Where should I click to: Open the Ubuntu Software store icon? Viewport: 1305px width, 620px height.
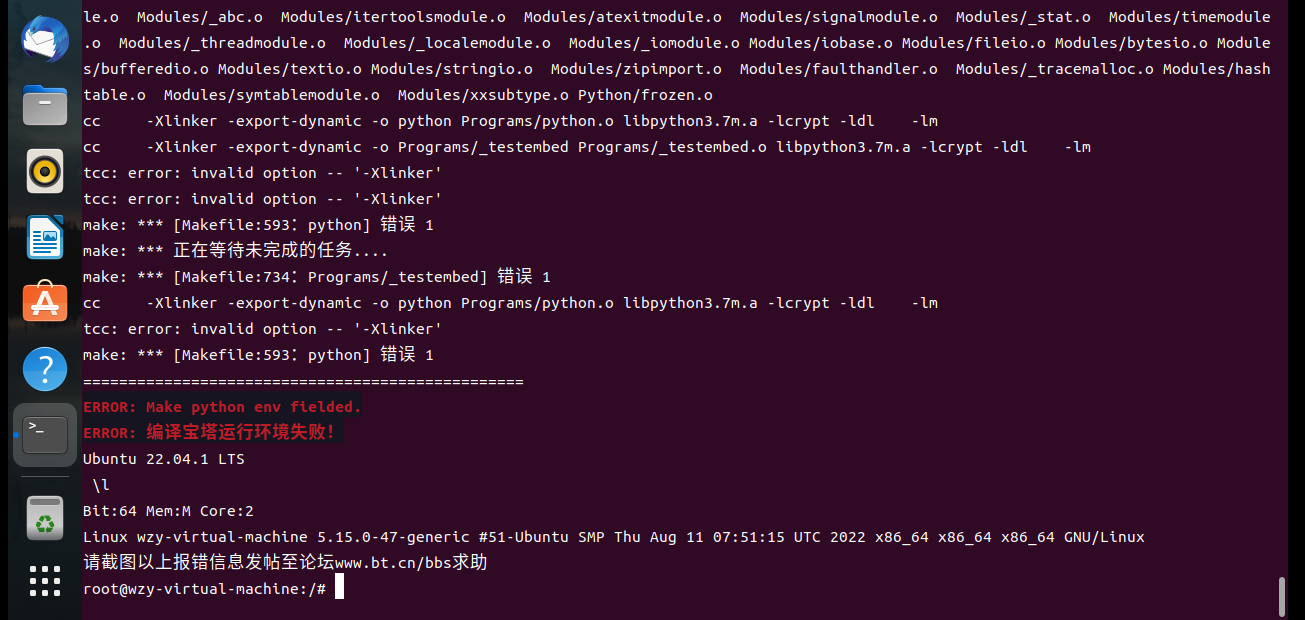tap(45, 302)
